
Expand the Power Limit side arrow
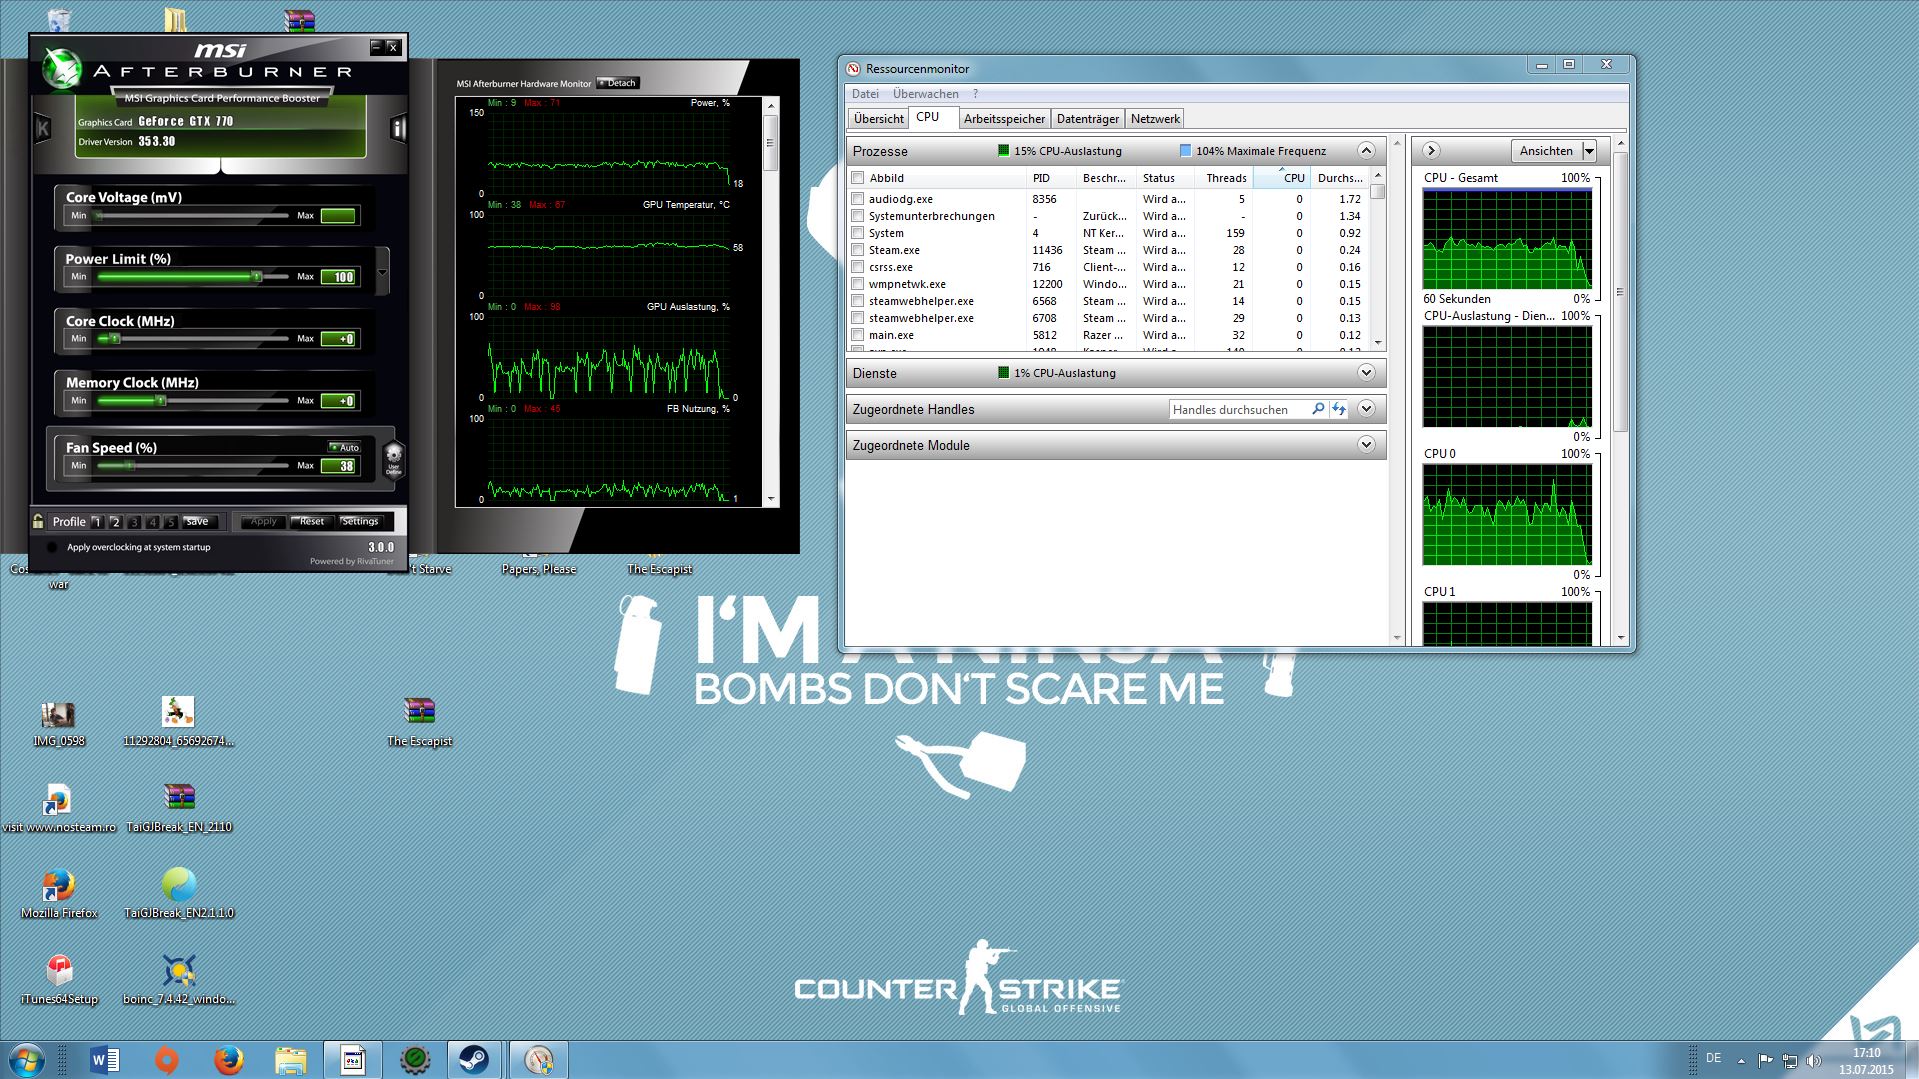[382, 272]
